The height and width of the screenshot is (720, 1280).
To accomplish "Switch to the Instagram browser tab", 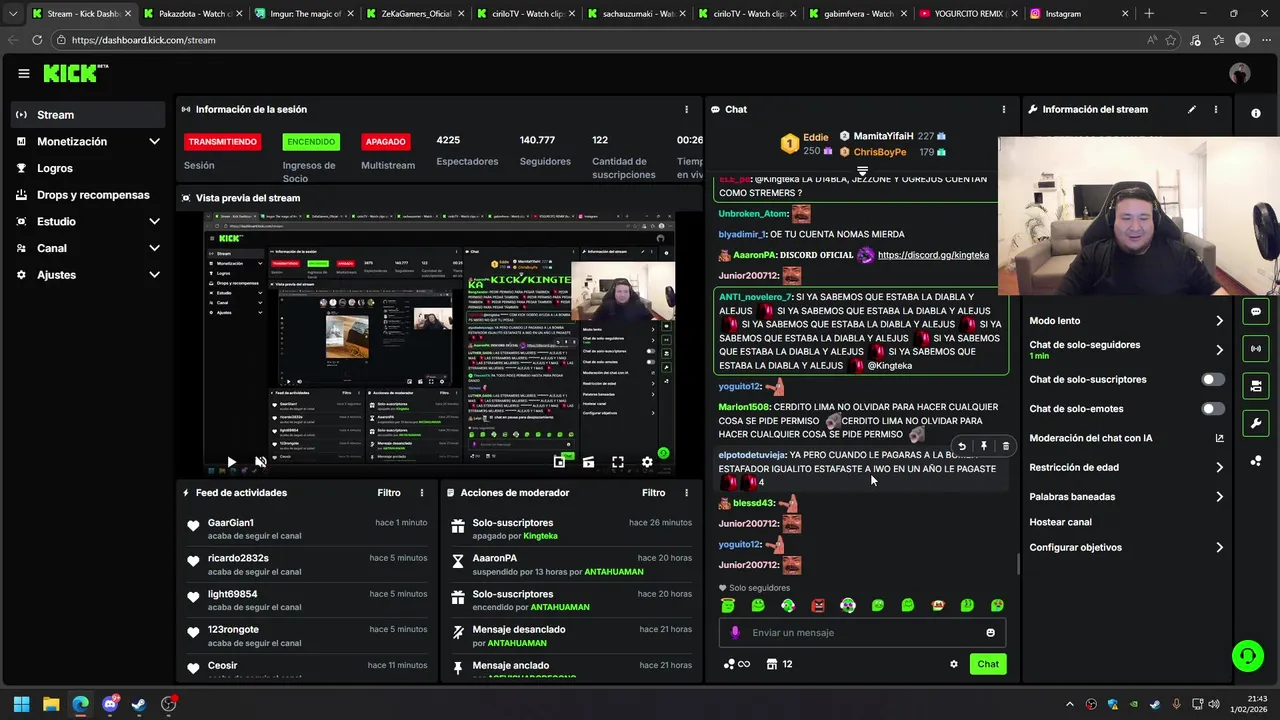I will coord(1079,14).
